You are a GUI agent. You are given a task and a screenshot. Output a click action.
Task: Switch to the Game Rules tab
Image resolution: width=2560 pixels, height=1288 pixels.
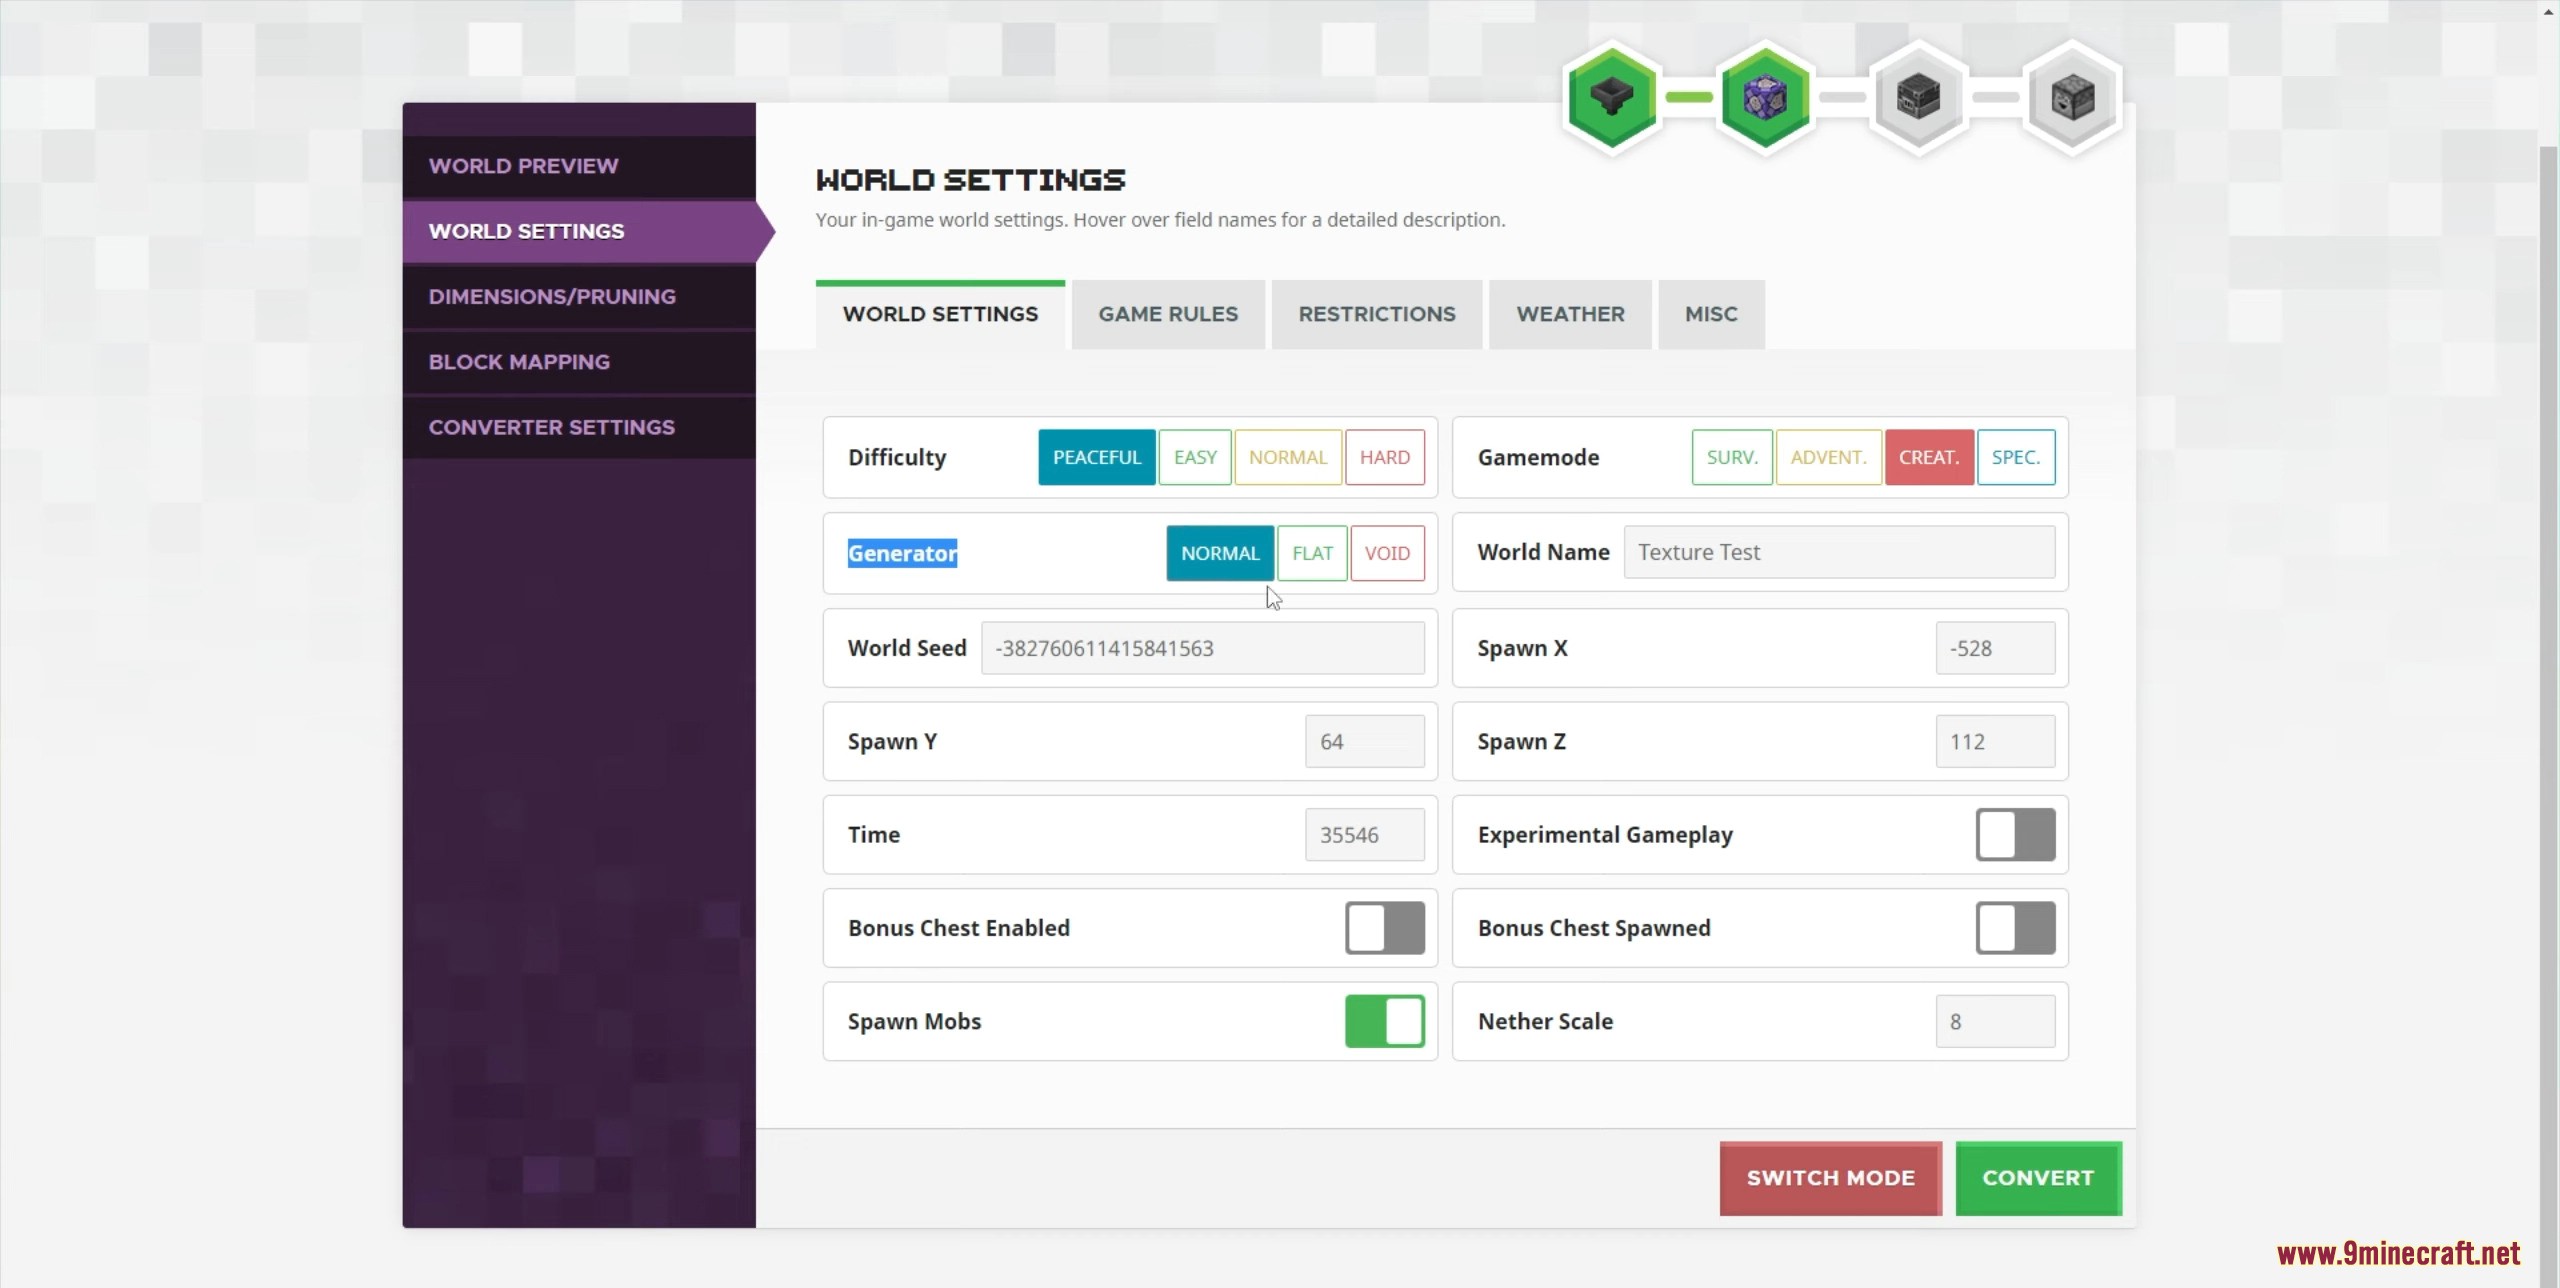click(x=1168, y=315)
